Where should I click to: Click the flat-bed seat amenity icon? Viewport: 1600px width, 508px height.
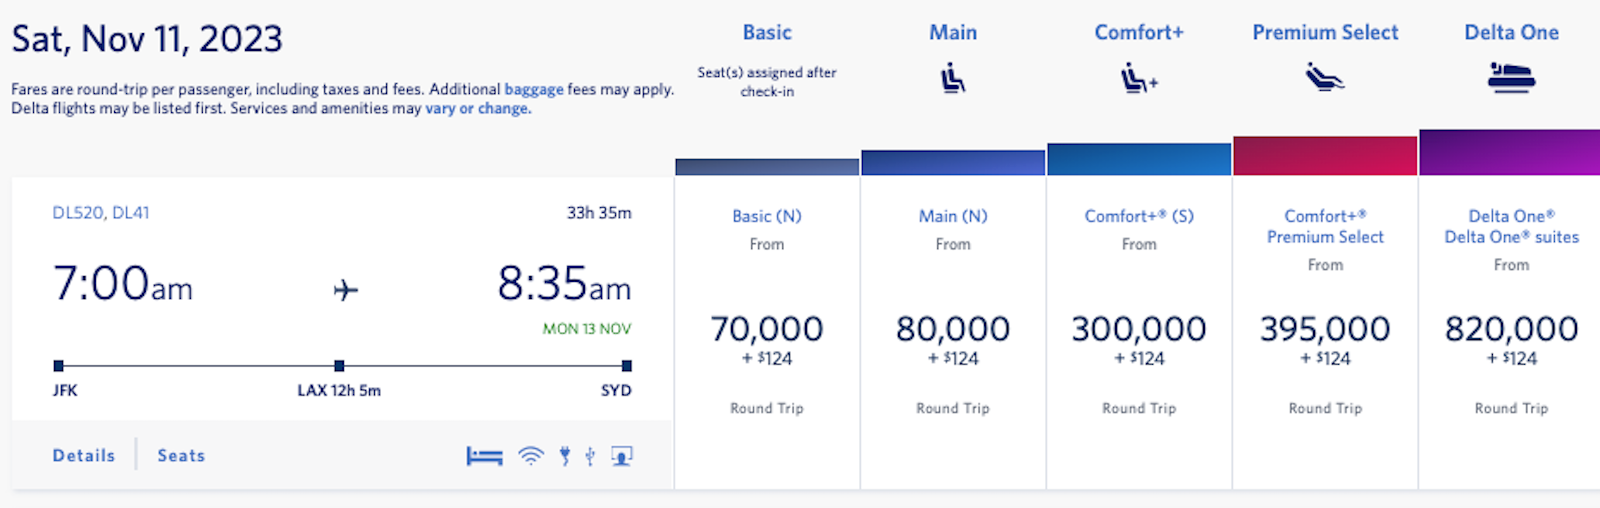(x=485, y=456)
